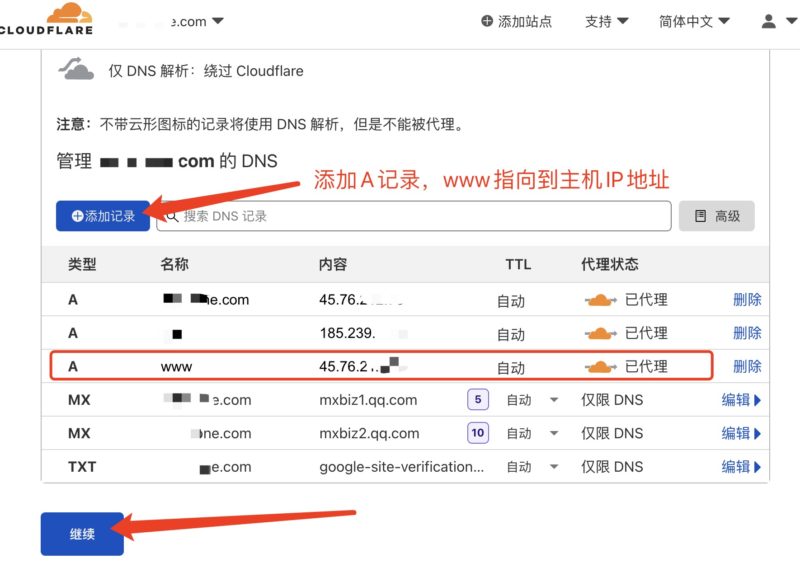Open the 支持 menu

tap(606, 21)
